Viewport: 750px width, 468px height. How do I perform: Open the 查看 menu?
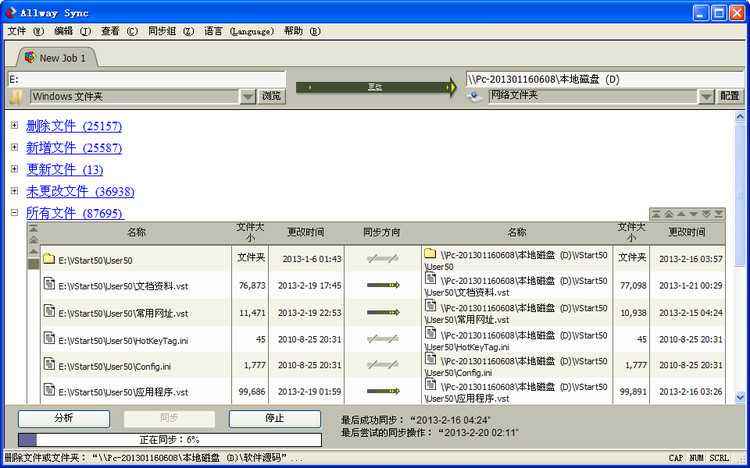coord(119,31)
